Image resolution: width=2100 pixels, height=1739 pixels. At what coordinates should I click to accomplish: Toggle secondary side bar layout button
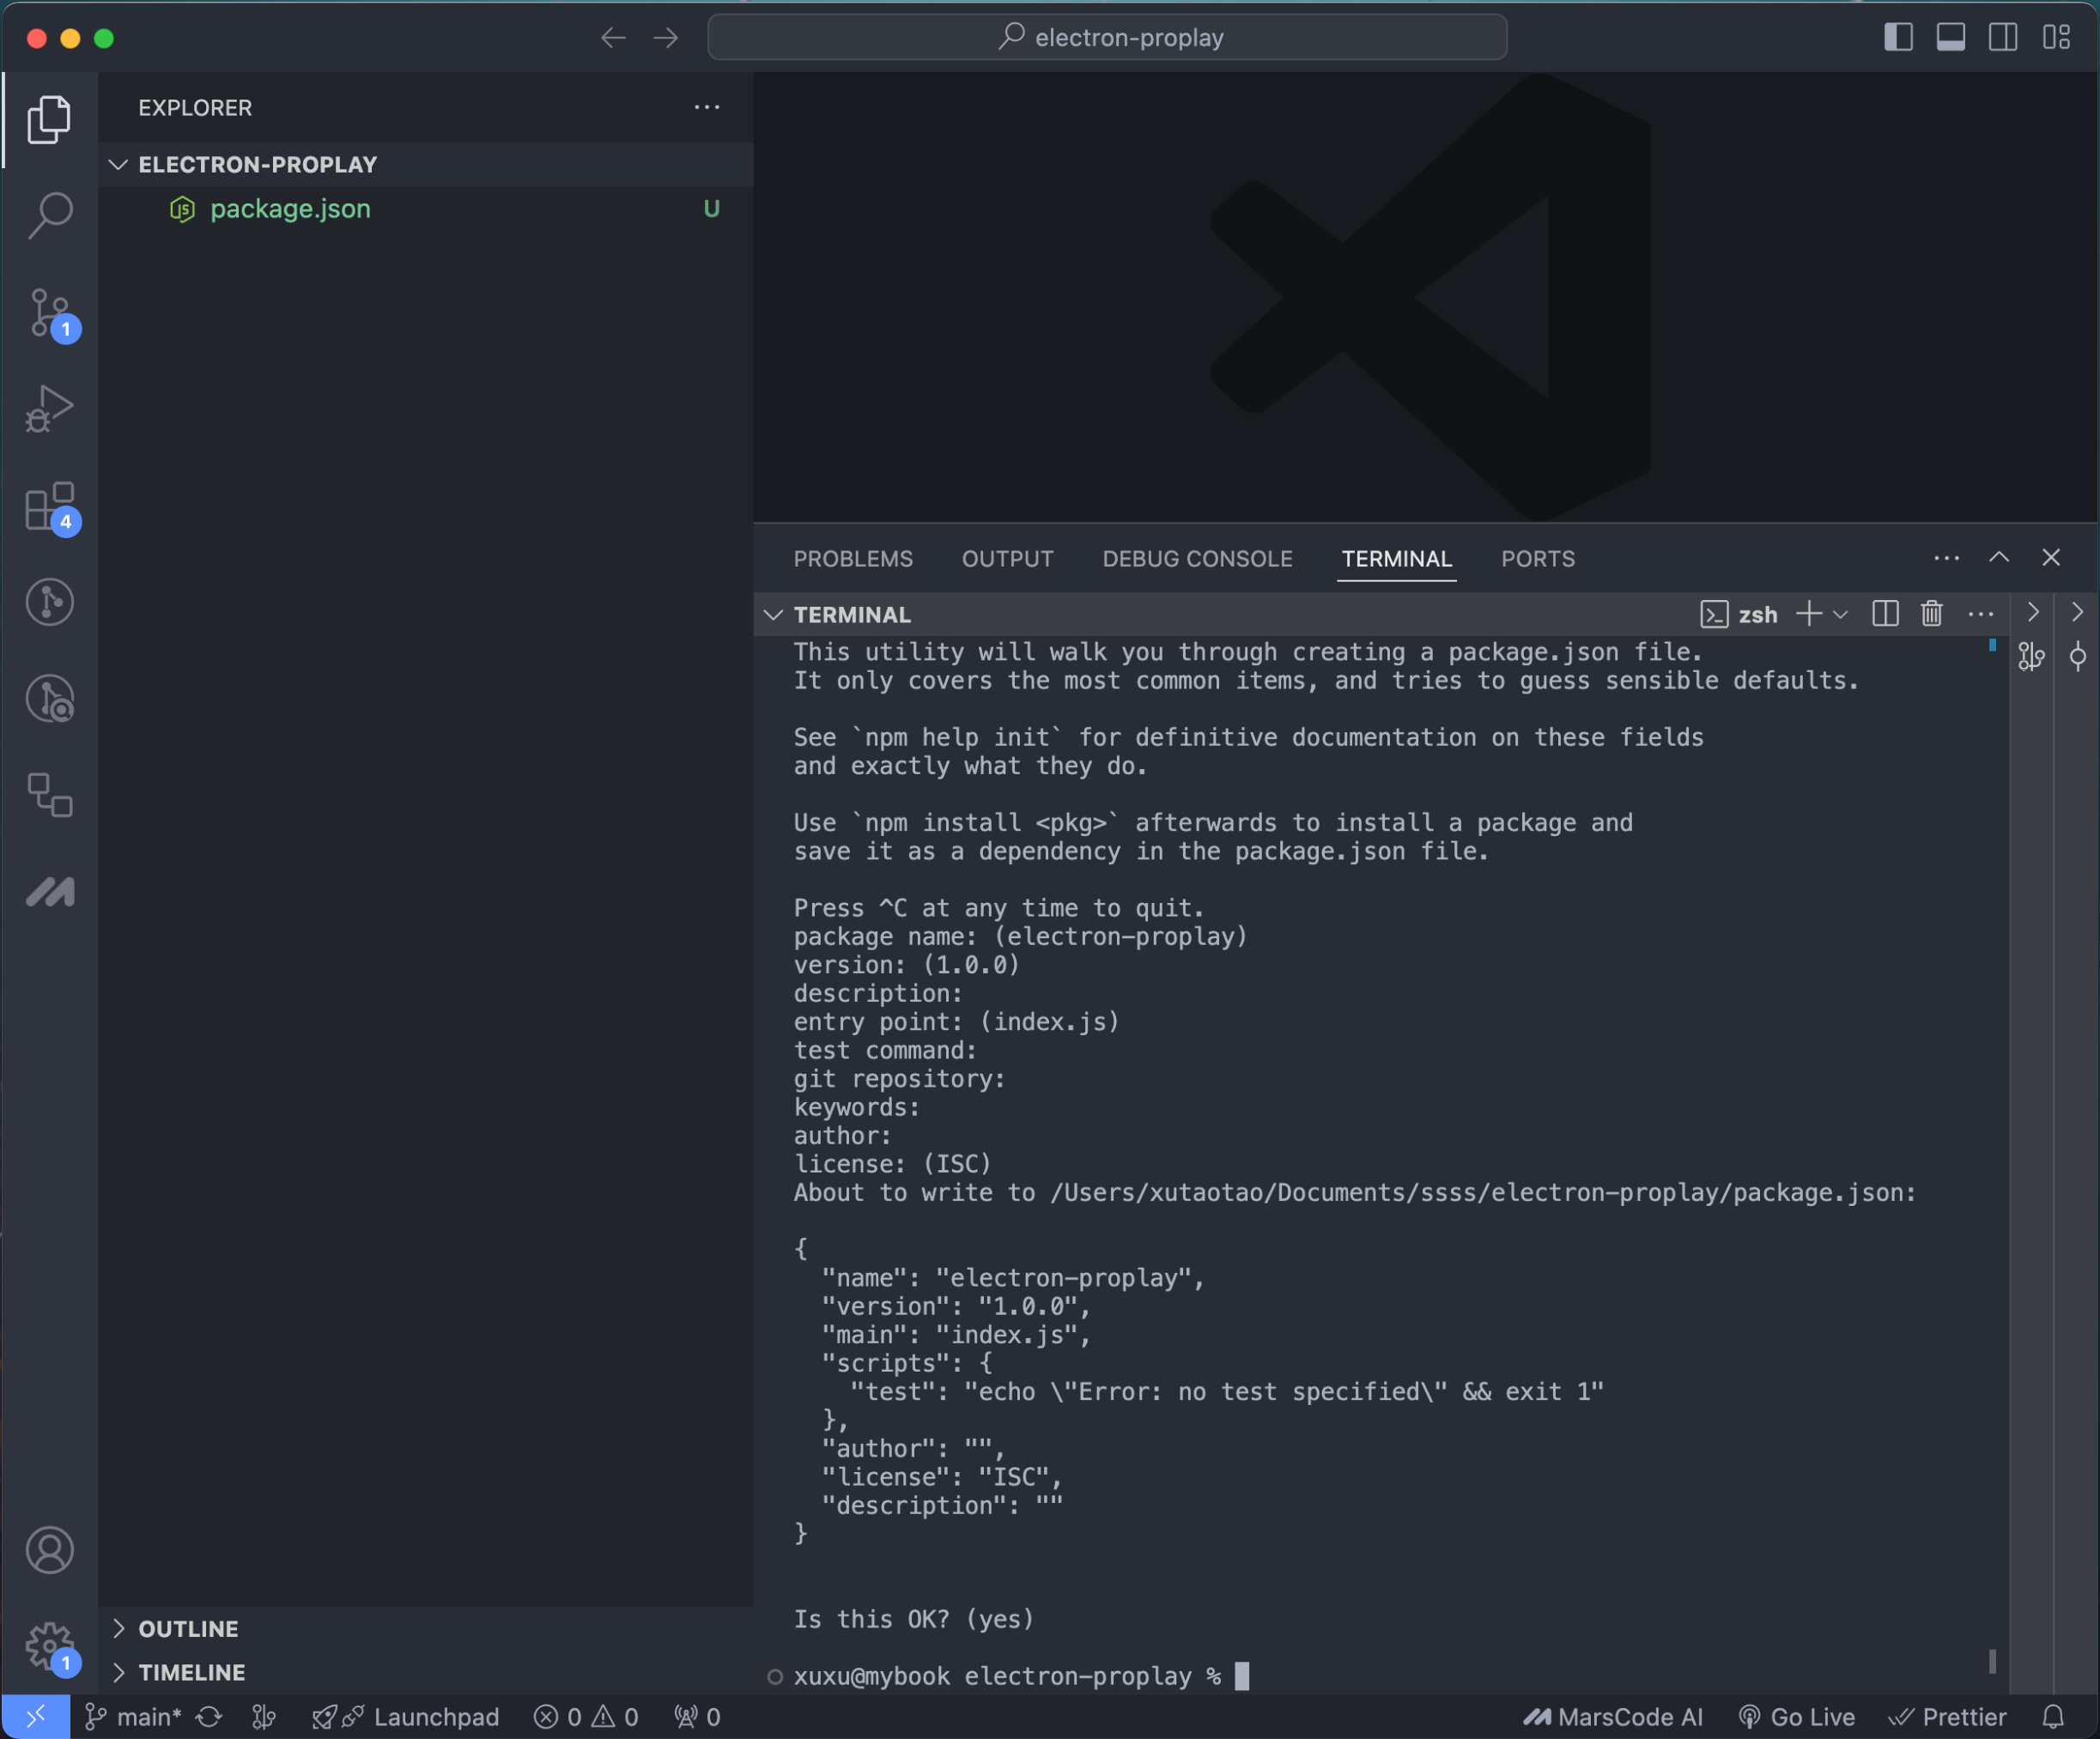(2003, 38)
